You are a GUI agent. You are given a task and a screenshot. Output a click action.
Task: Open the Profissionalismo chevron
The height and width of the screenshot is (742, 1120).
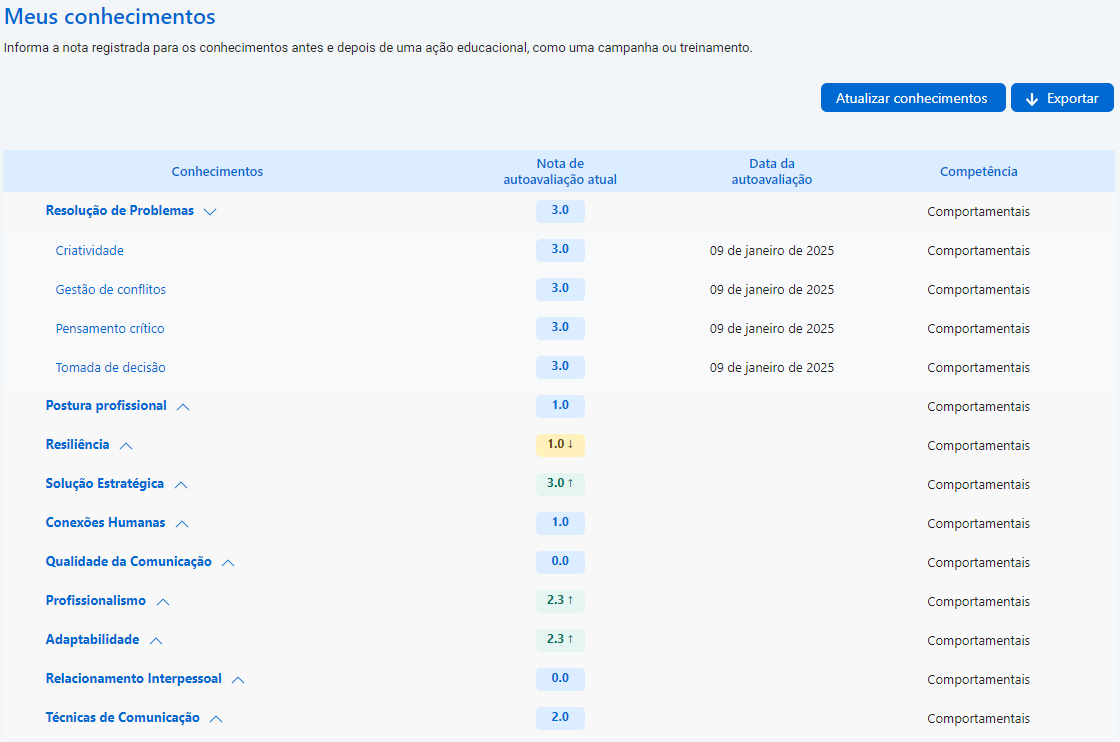163,602
